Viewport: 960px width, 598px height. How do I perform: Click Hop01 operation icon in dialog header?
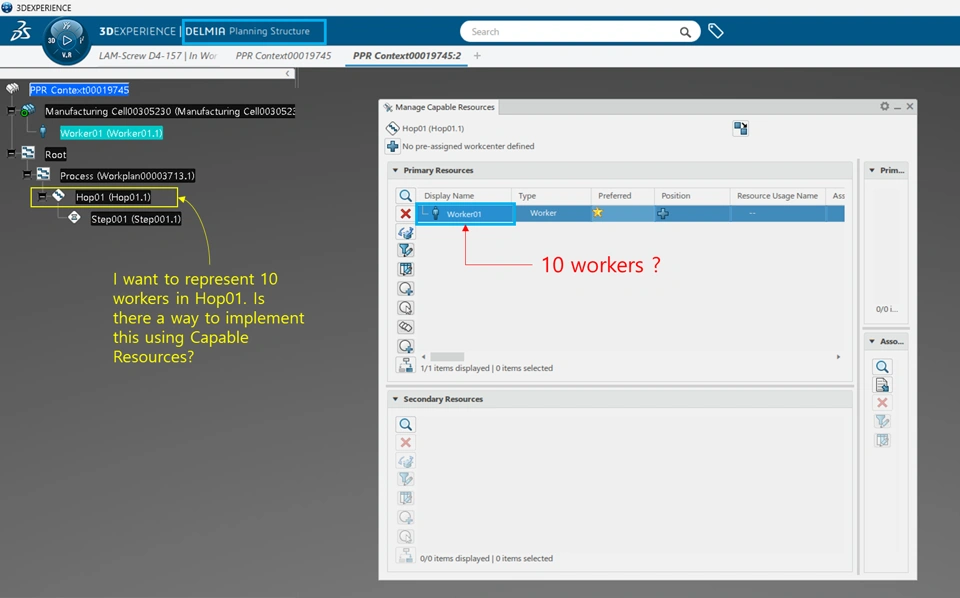coord(392,129)
